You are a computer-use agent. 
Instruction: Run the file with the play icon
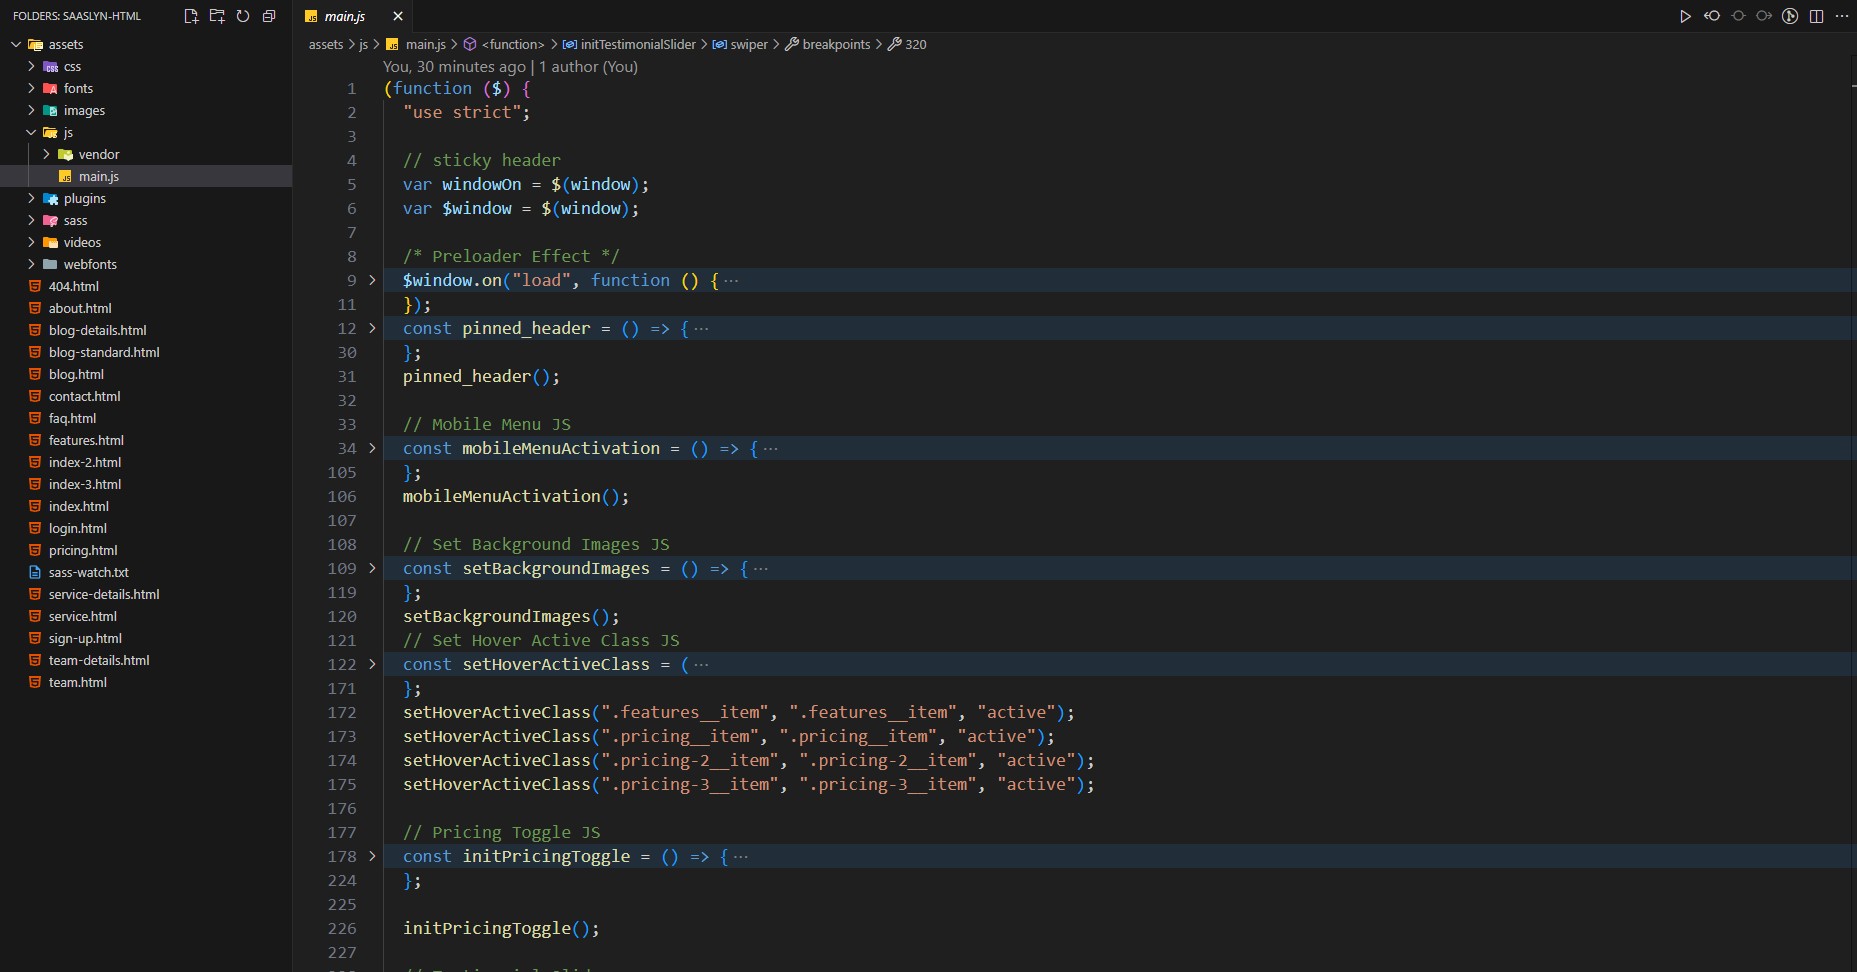coord(1685,16)
